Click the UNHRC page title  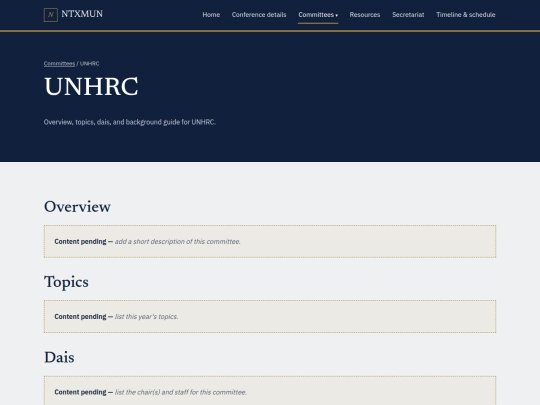click(x=91, y=86)
